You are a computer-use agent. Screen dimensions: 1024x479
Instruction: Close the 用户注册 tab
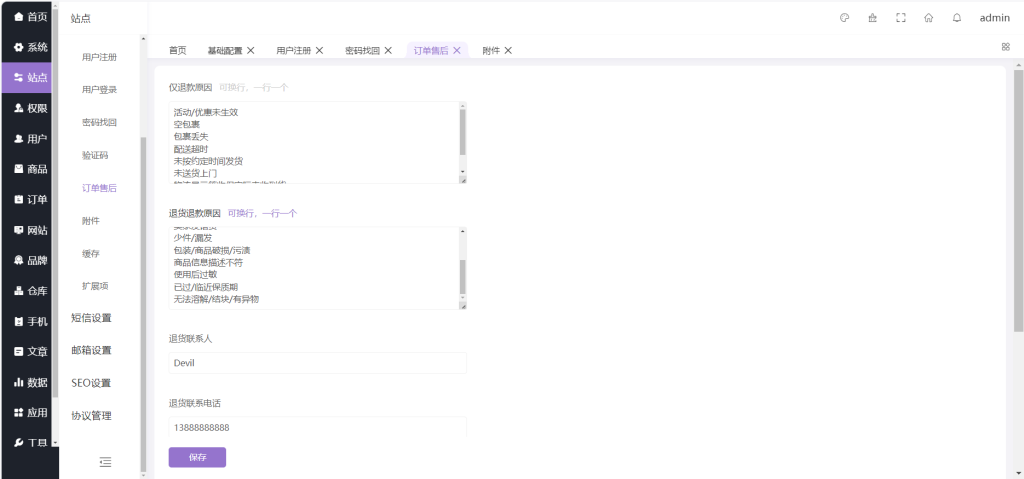click(x=319, y=50)
